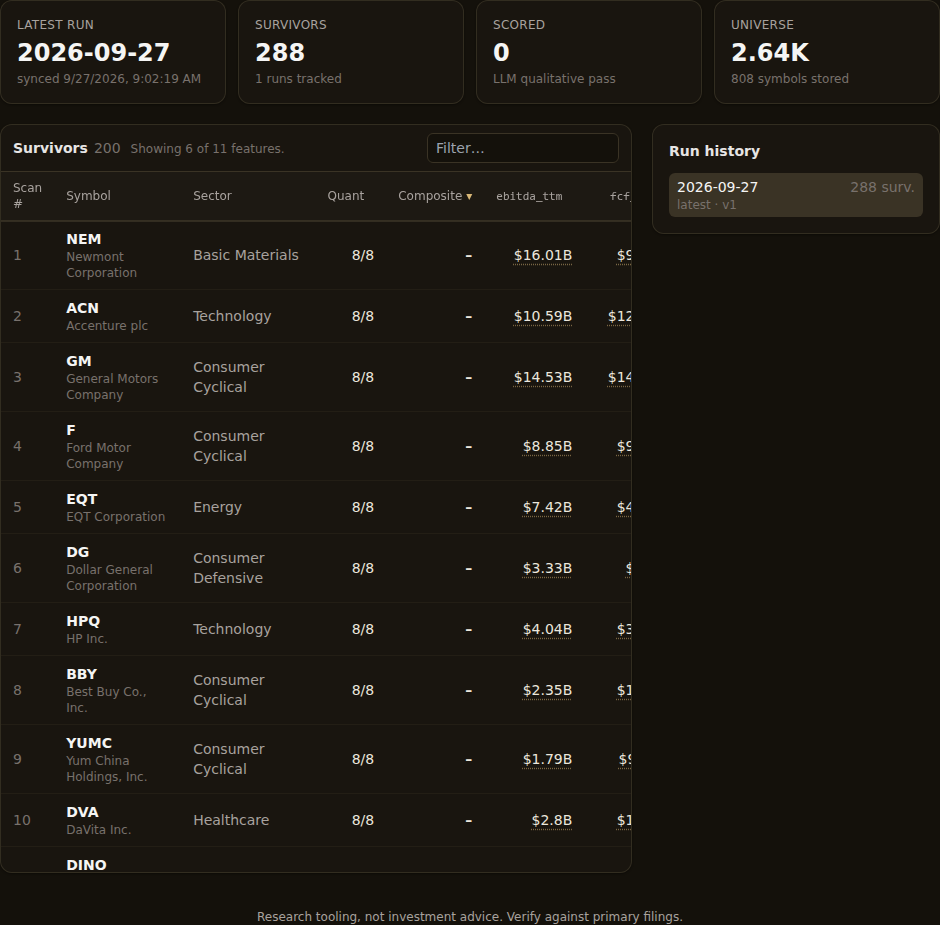Sort by Composite column header

435,196
